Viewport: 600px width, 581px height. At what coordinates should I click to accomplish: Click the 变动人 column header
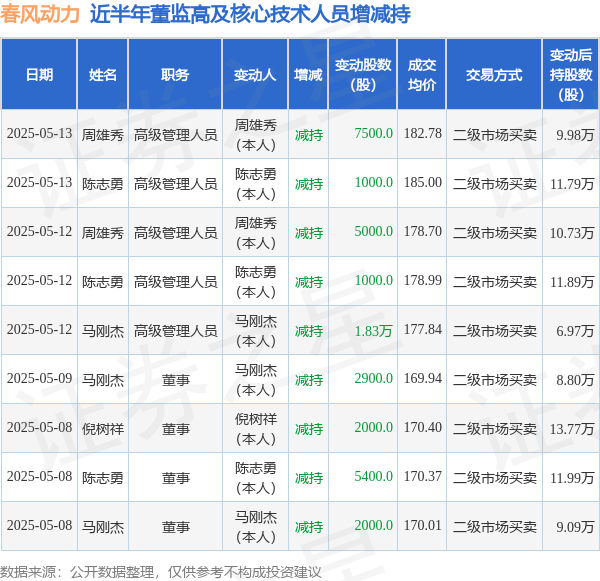tap(255, 75)
